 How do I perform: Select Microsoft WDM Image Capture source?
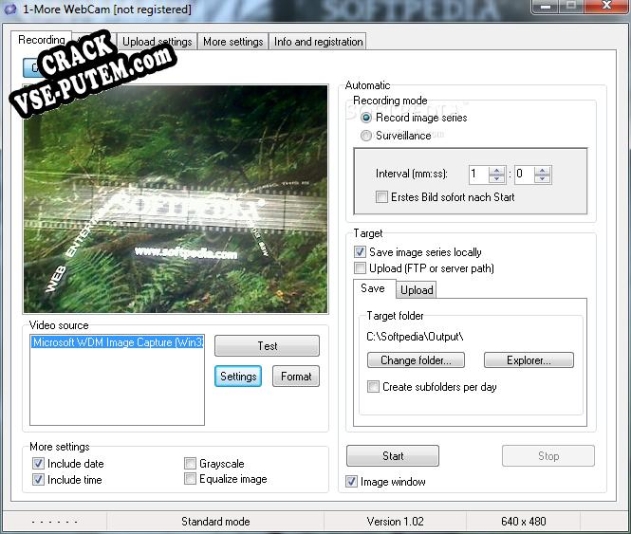117,342
